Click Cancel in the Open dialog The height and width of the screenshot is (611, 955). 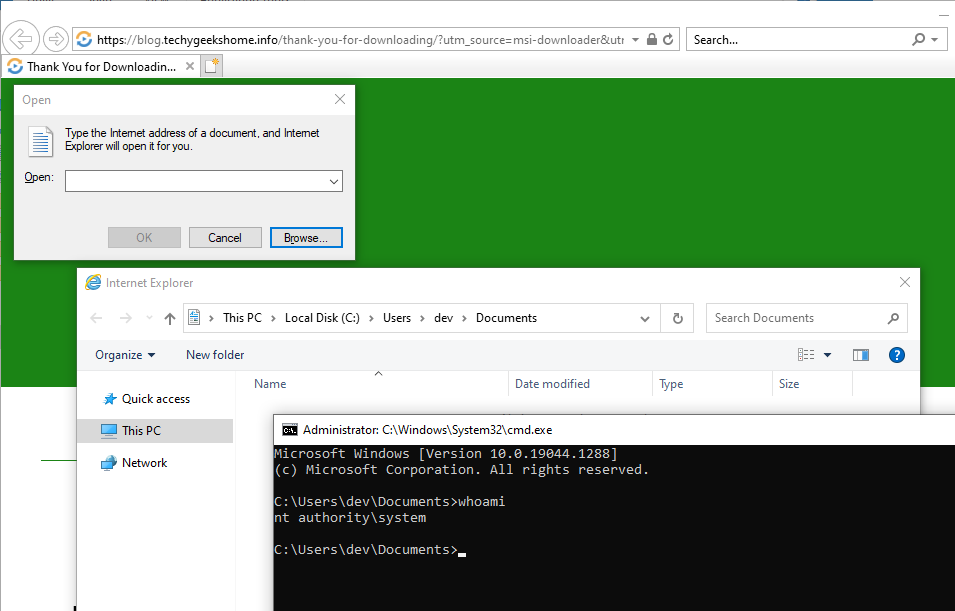click(x=225, y=238)
